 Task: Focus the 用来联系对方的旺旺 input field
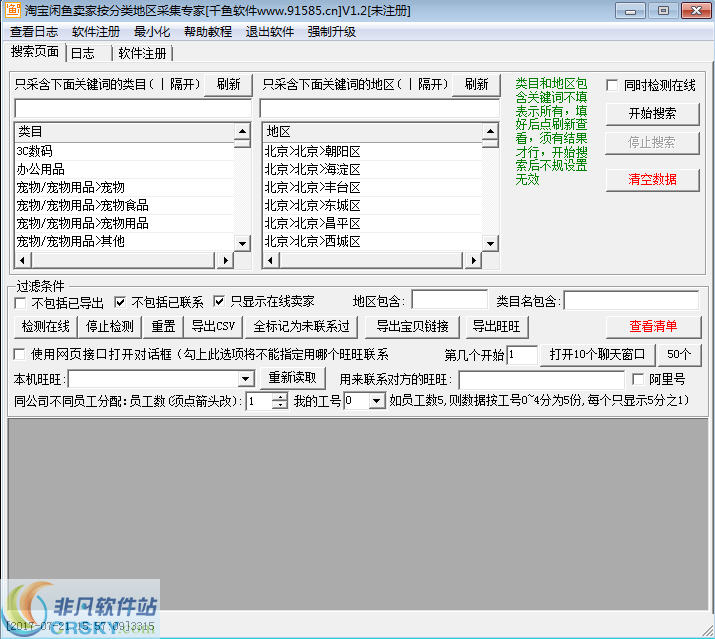[x=541, y=379]
